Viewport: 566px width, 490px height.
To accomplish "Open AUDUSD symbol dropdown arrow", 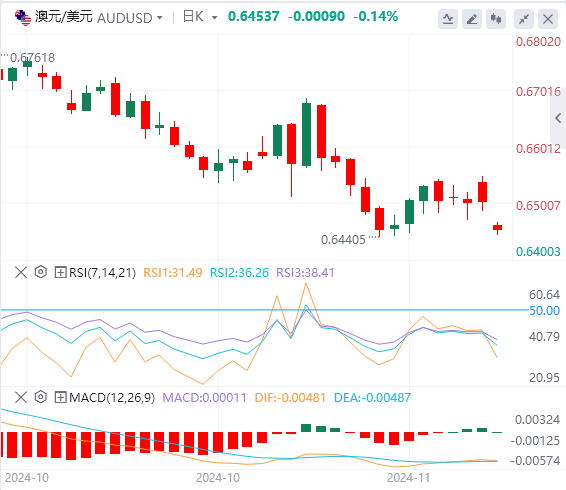I will tap(160, 17).
